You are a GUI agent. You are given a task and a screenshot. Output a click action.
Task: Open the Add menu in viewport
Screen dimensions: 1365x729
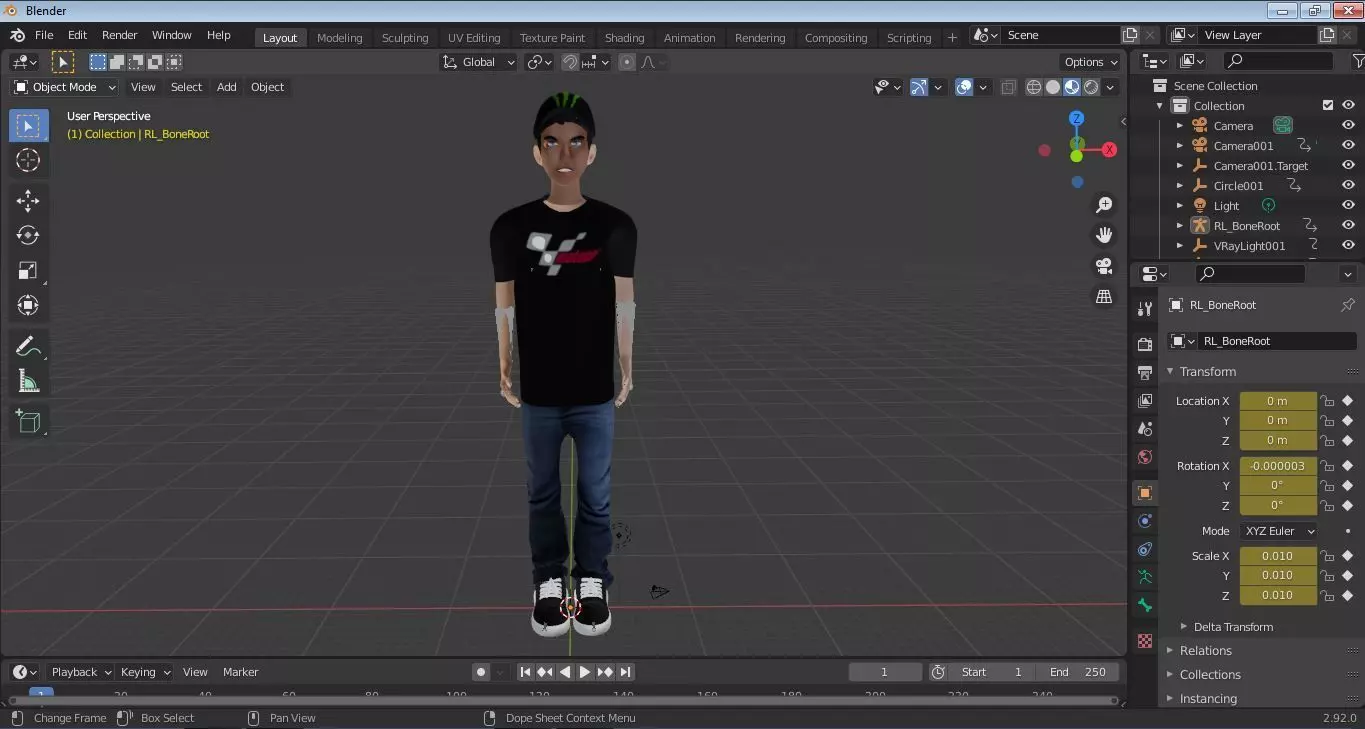(x=227, y=87)
